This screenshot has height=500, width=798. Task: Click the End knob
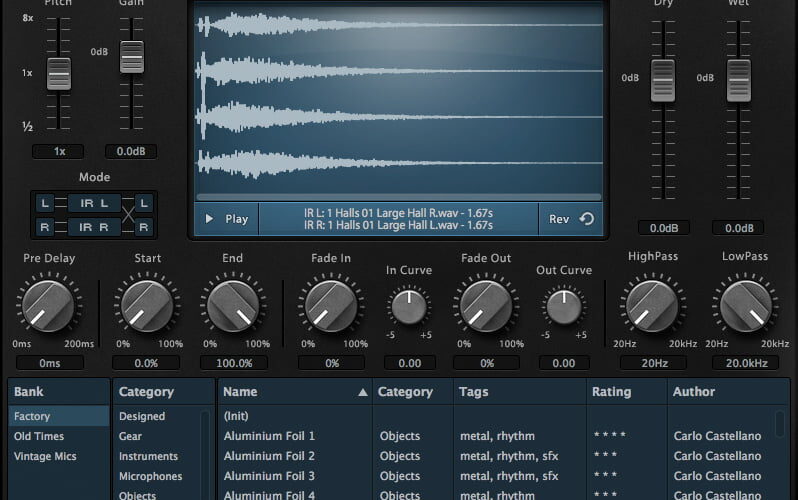click(232, 306)
